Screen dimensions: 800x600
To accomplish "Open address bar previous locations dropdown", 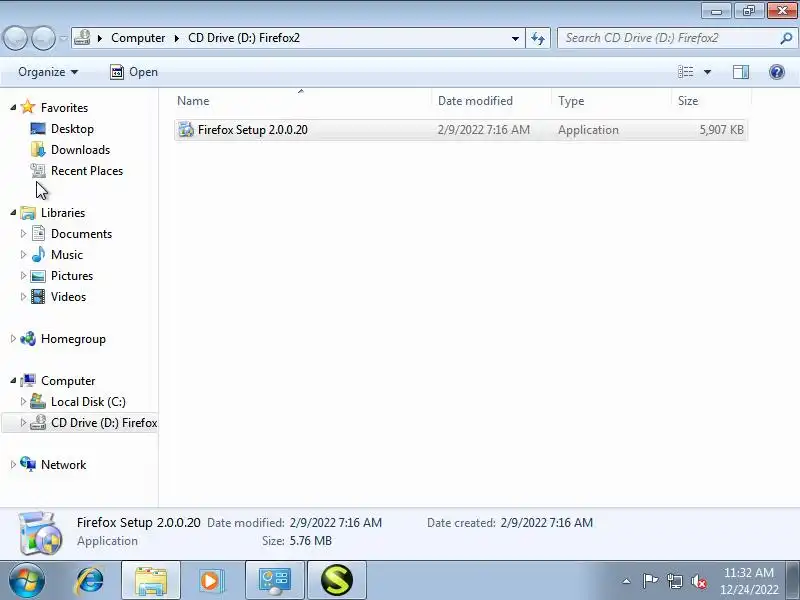I will tap(515, 38).
